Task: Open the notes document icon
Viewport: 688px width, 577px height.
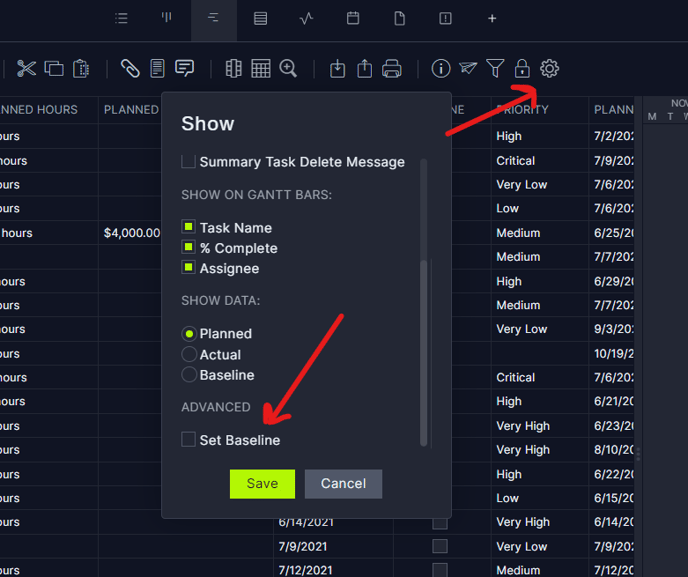Action: [157, 68]
